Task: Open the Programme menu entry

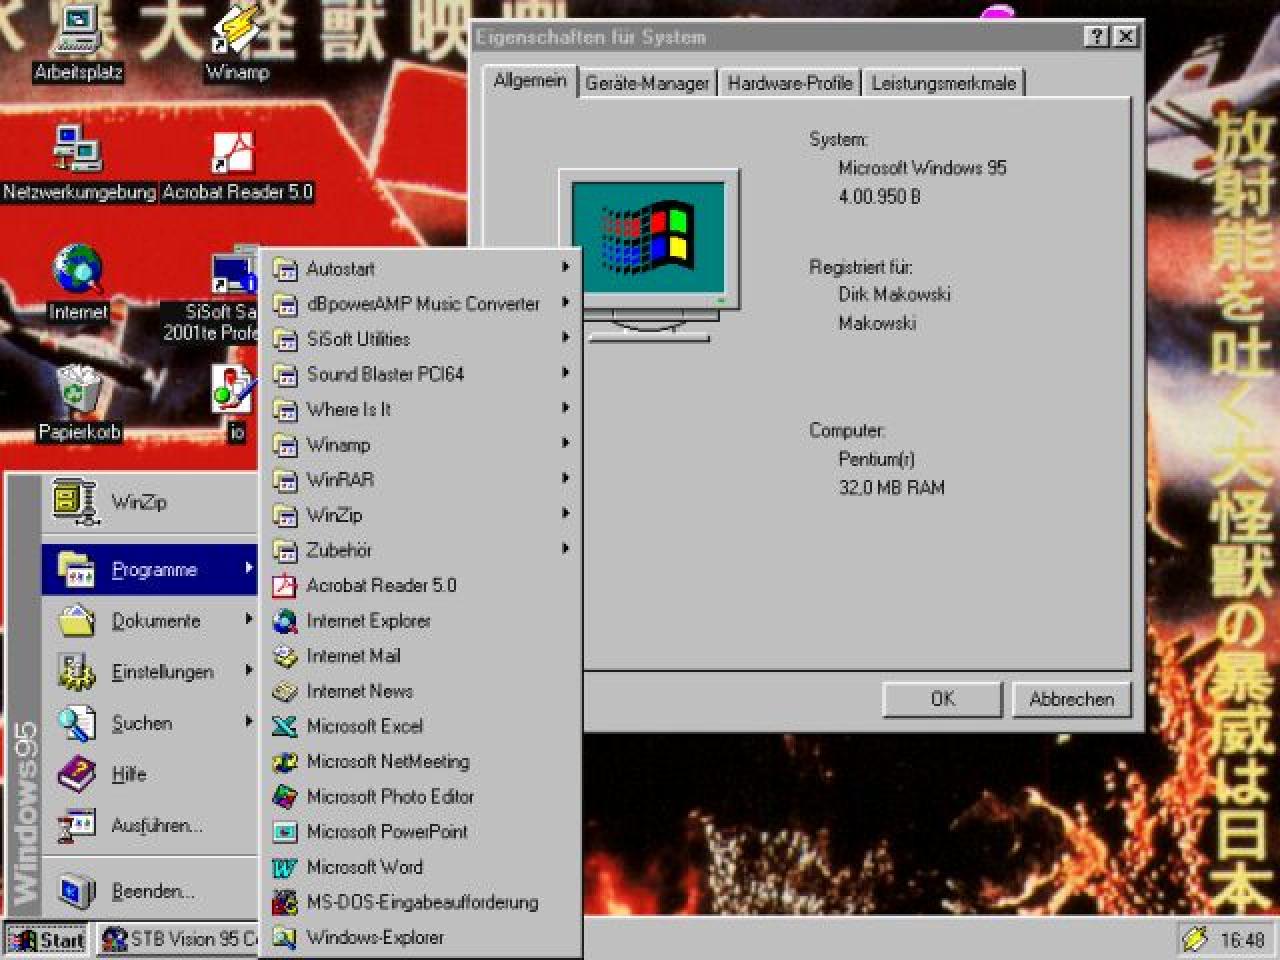Action: pyautogui.click(x=150, y=569)
